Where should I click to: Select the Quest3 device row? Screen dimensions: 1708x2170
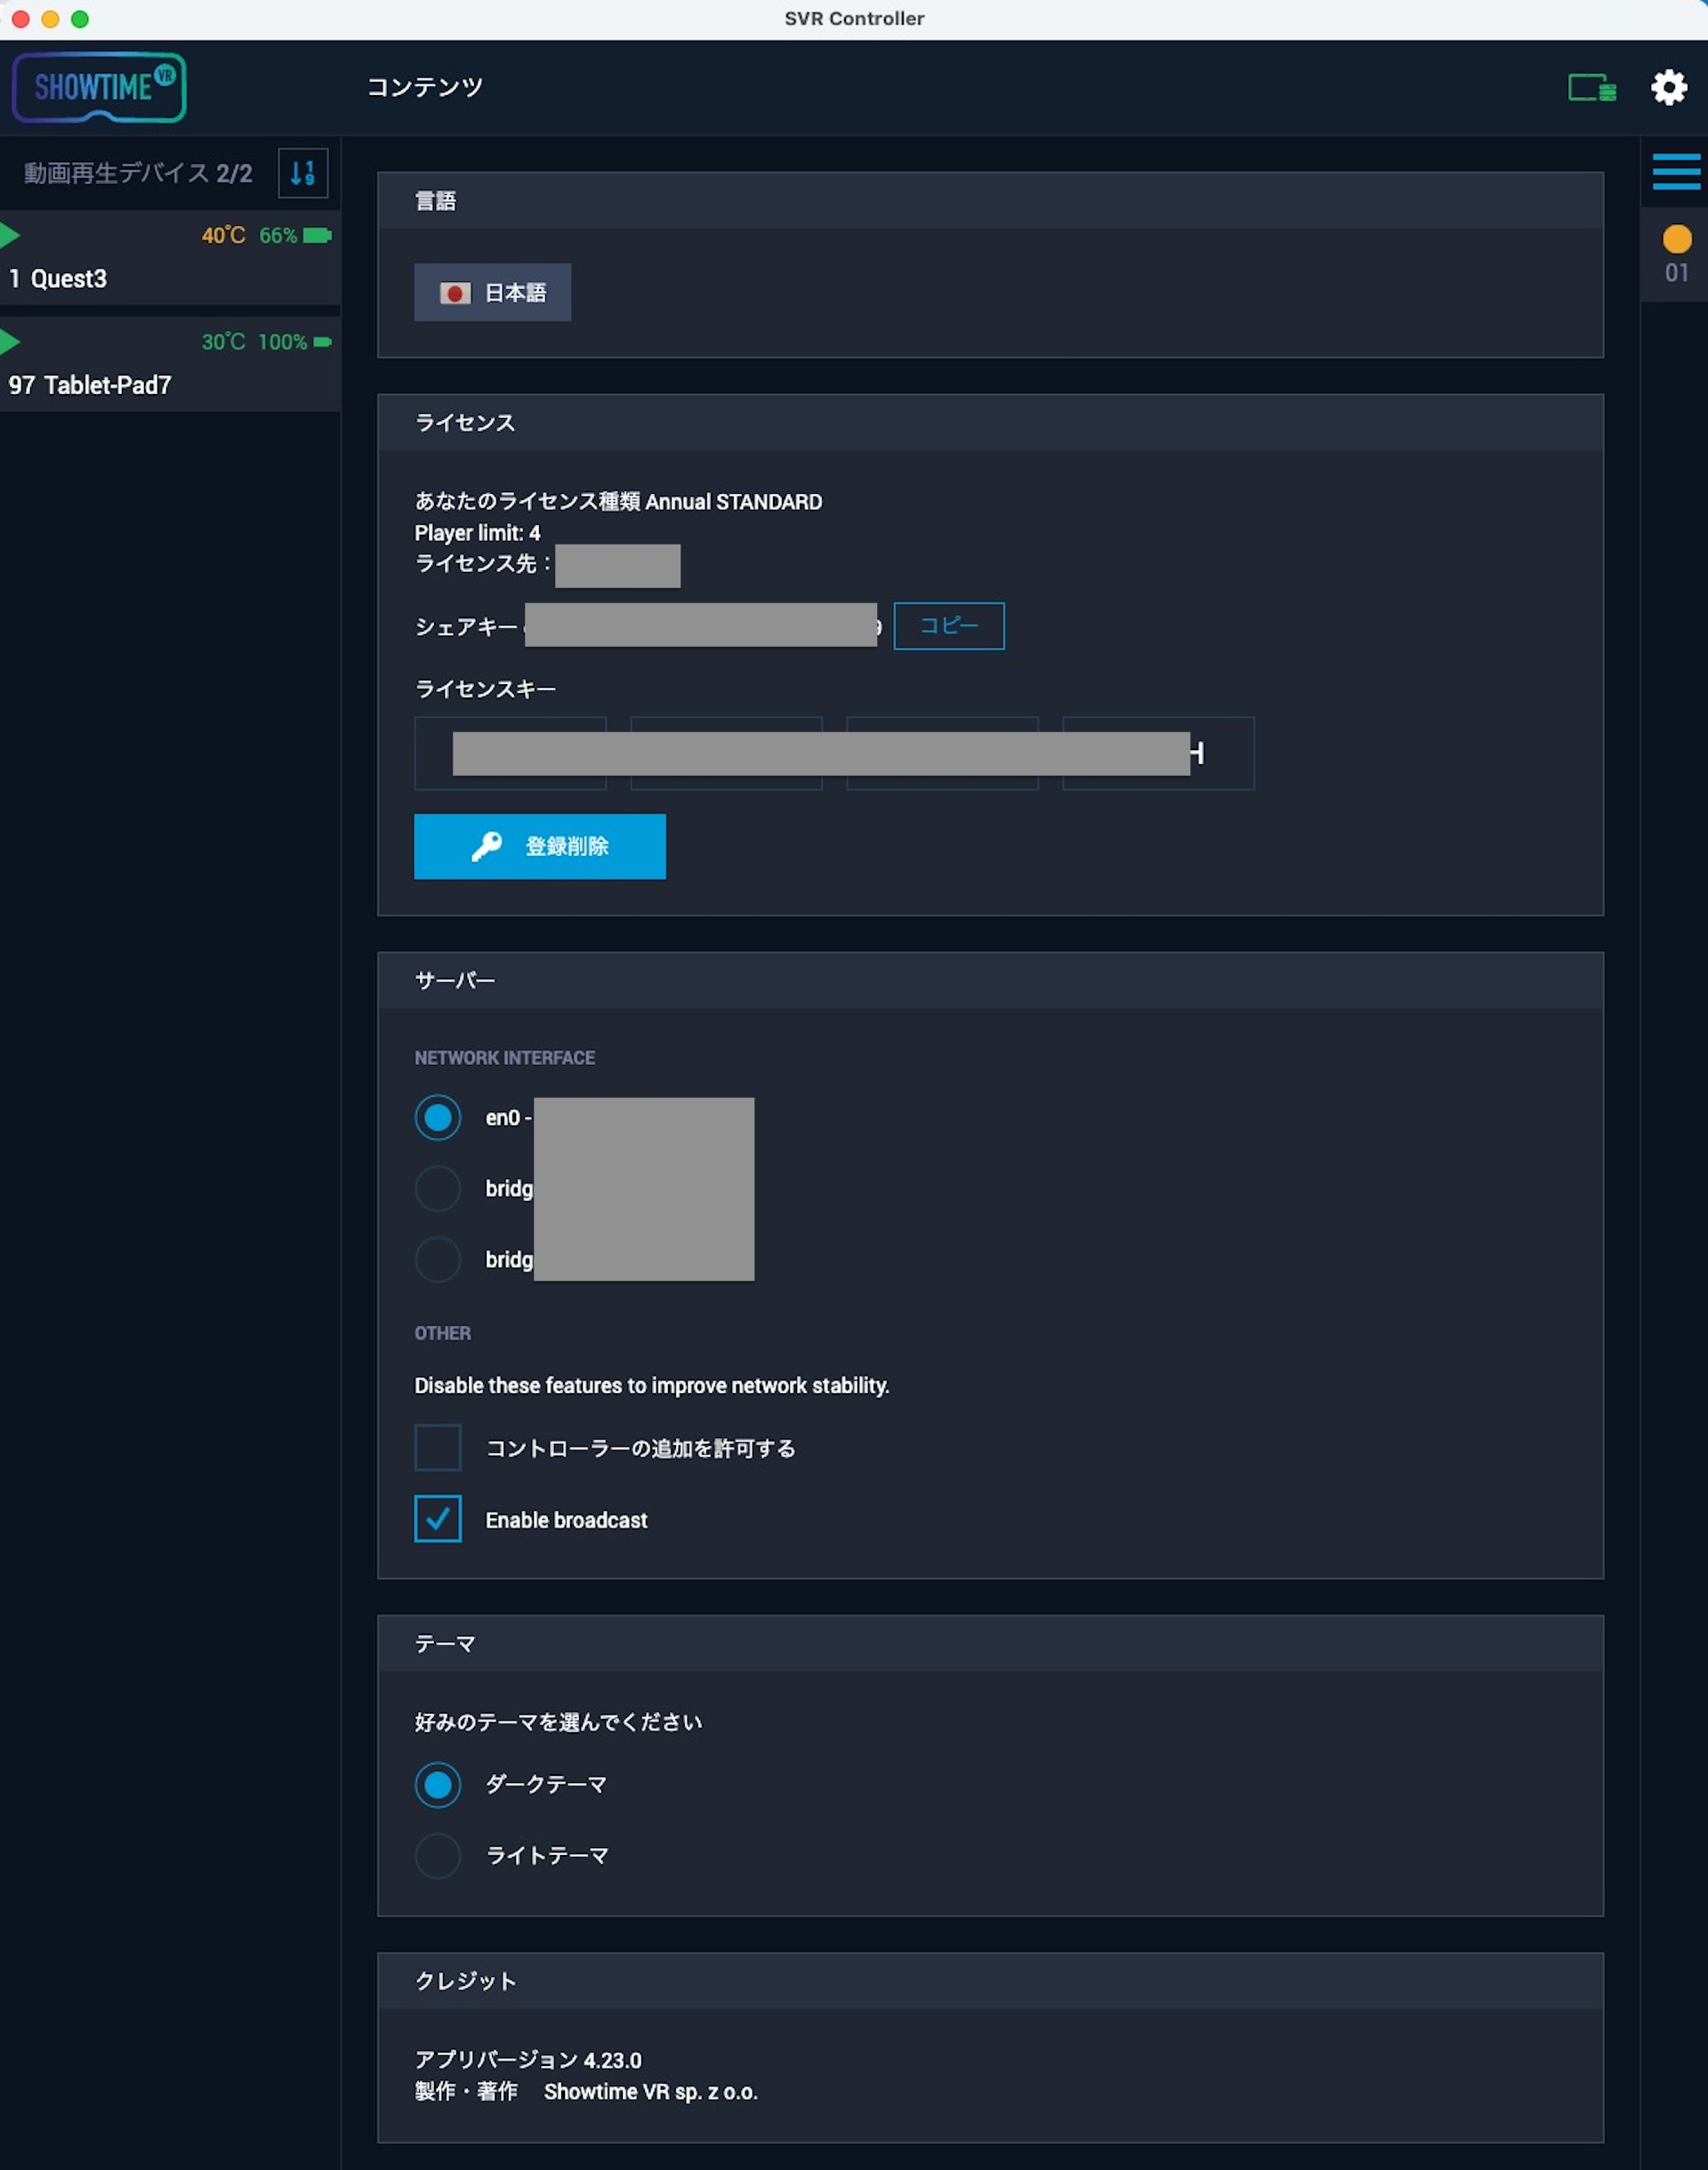pyautogui.click(x=170, y=258)
